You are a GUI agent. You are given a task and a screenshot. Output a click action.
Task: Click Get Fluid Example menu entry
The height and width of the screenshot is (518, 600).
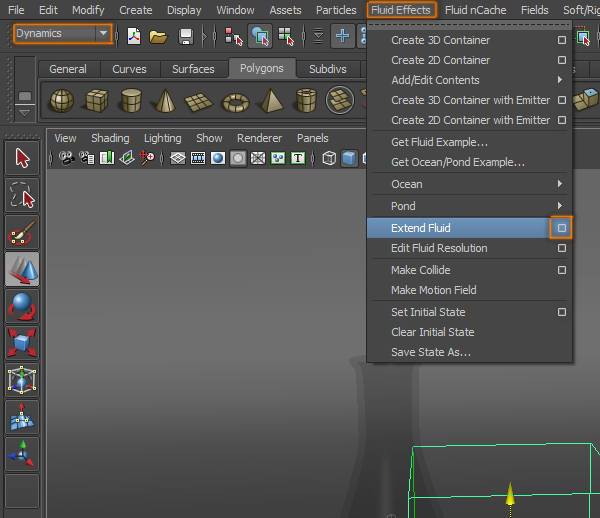pyautogui.click(x=439, y=142)
